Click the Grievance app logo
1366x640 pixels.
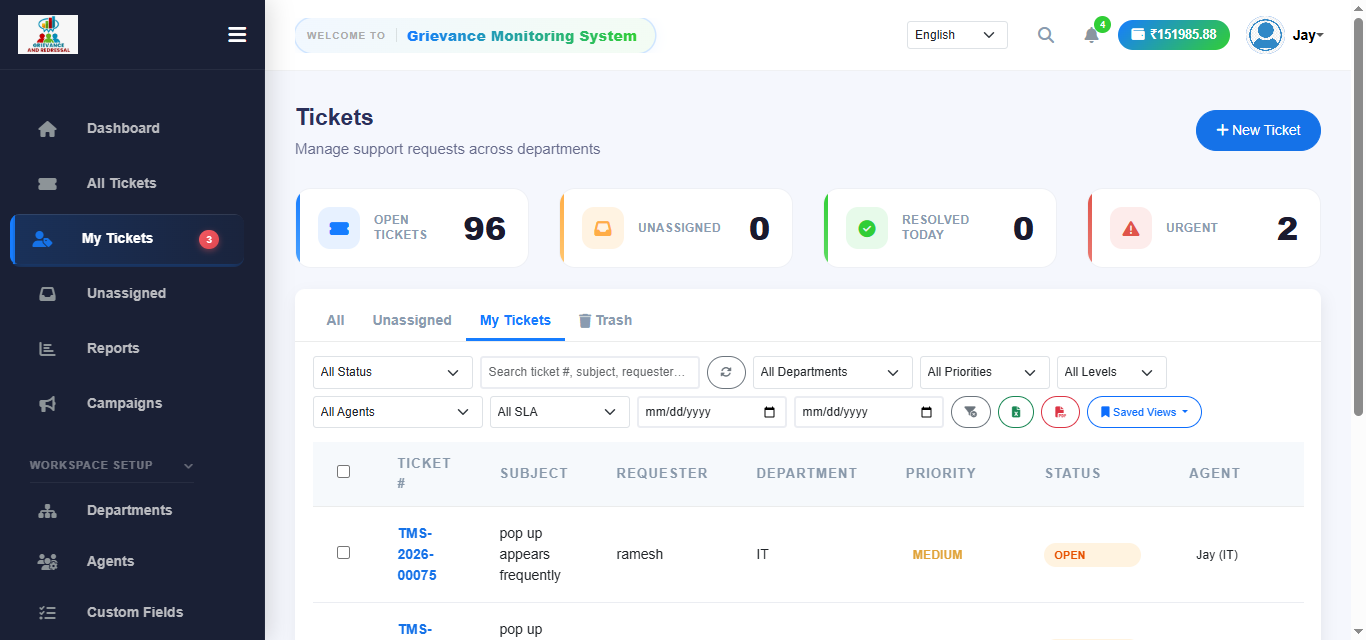click(48, 35)
